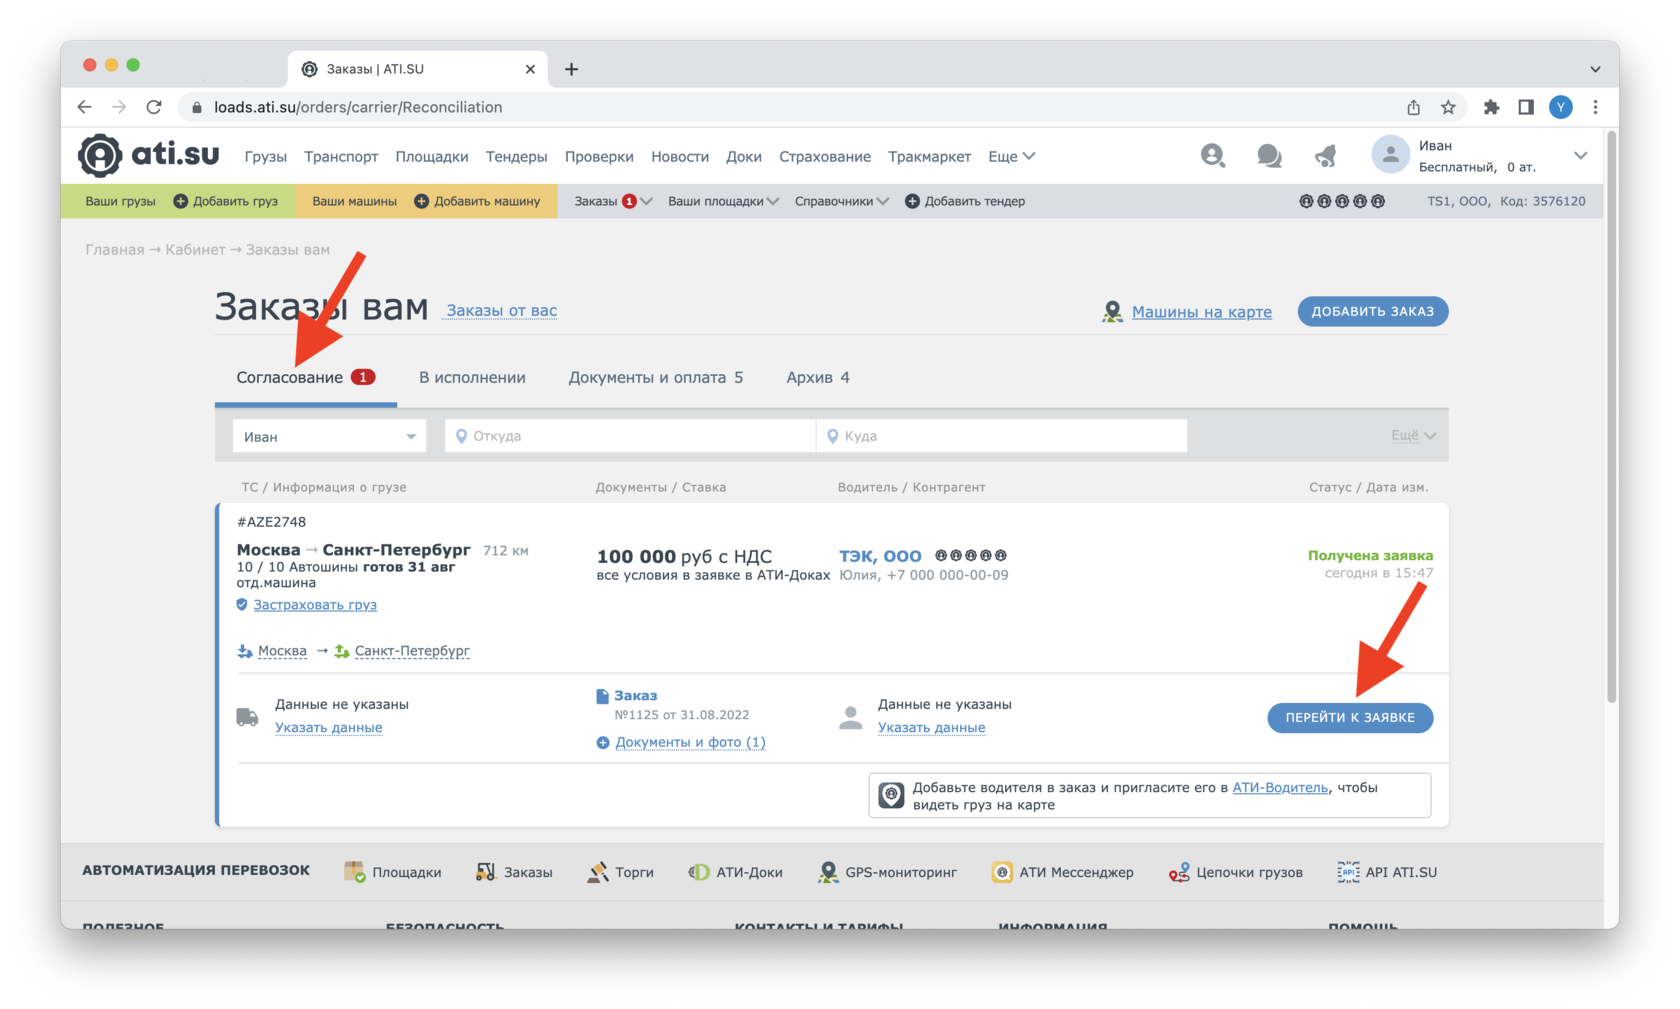Click the rating stars next to ТЭК, ООО
This screenshot has height=1009, width=1680.
971,555
